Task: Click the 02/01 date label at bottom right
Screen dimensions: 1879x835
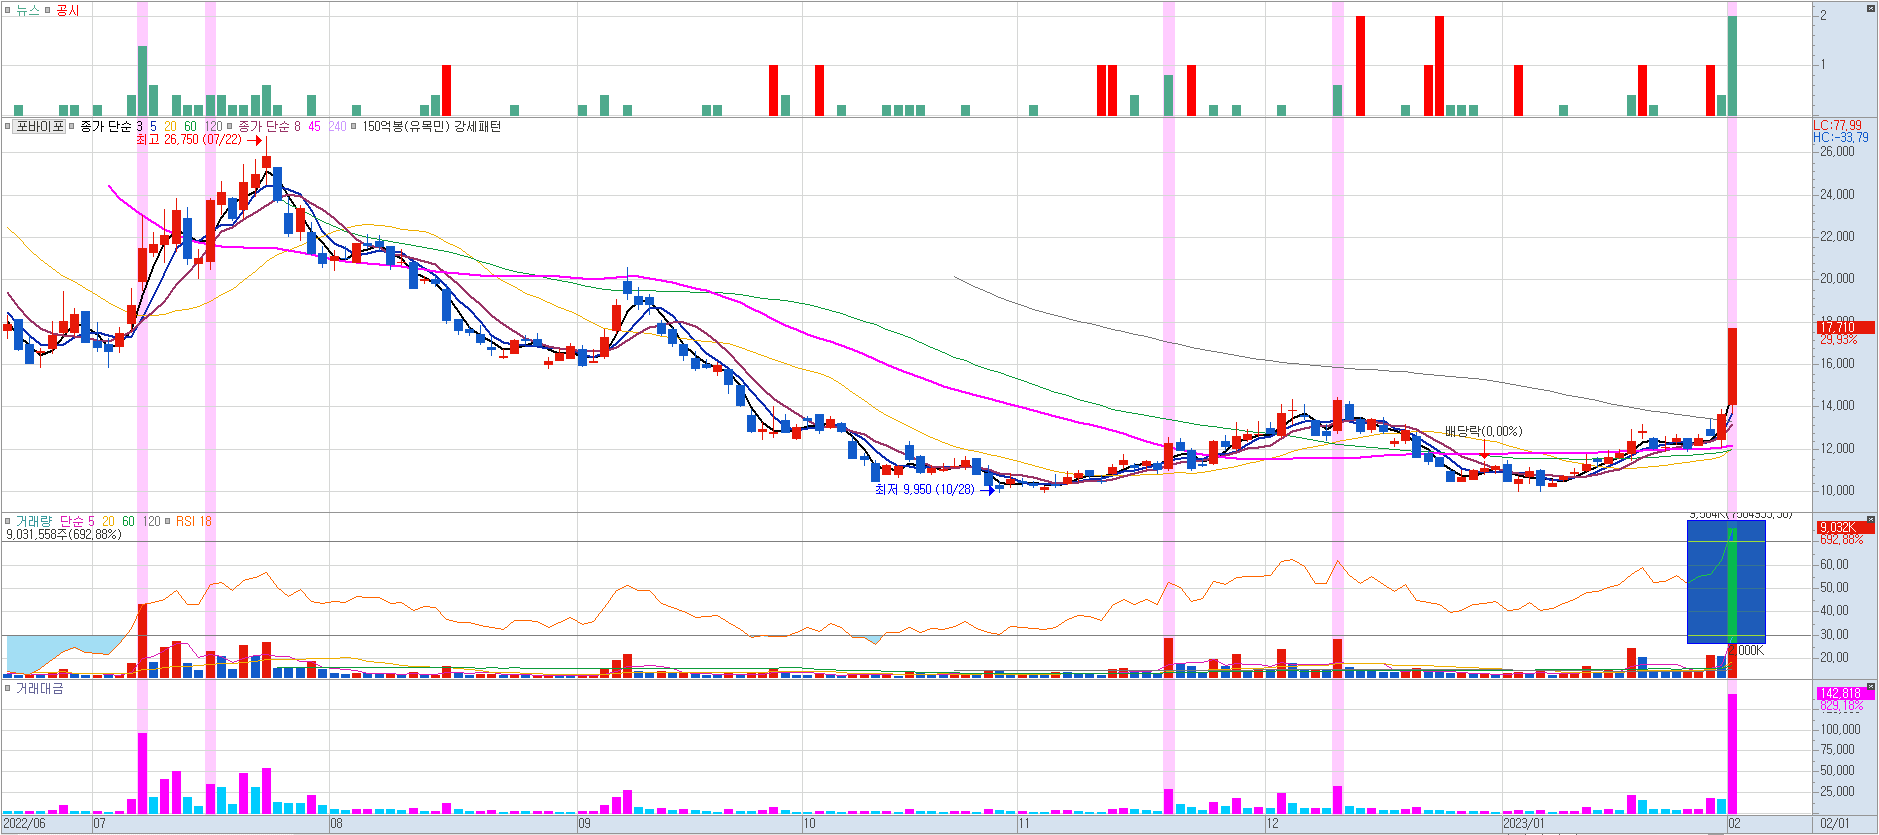Action: click(x=1835, y=824)
